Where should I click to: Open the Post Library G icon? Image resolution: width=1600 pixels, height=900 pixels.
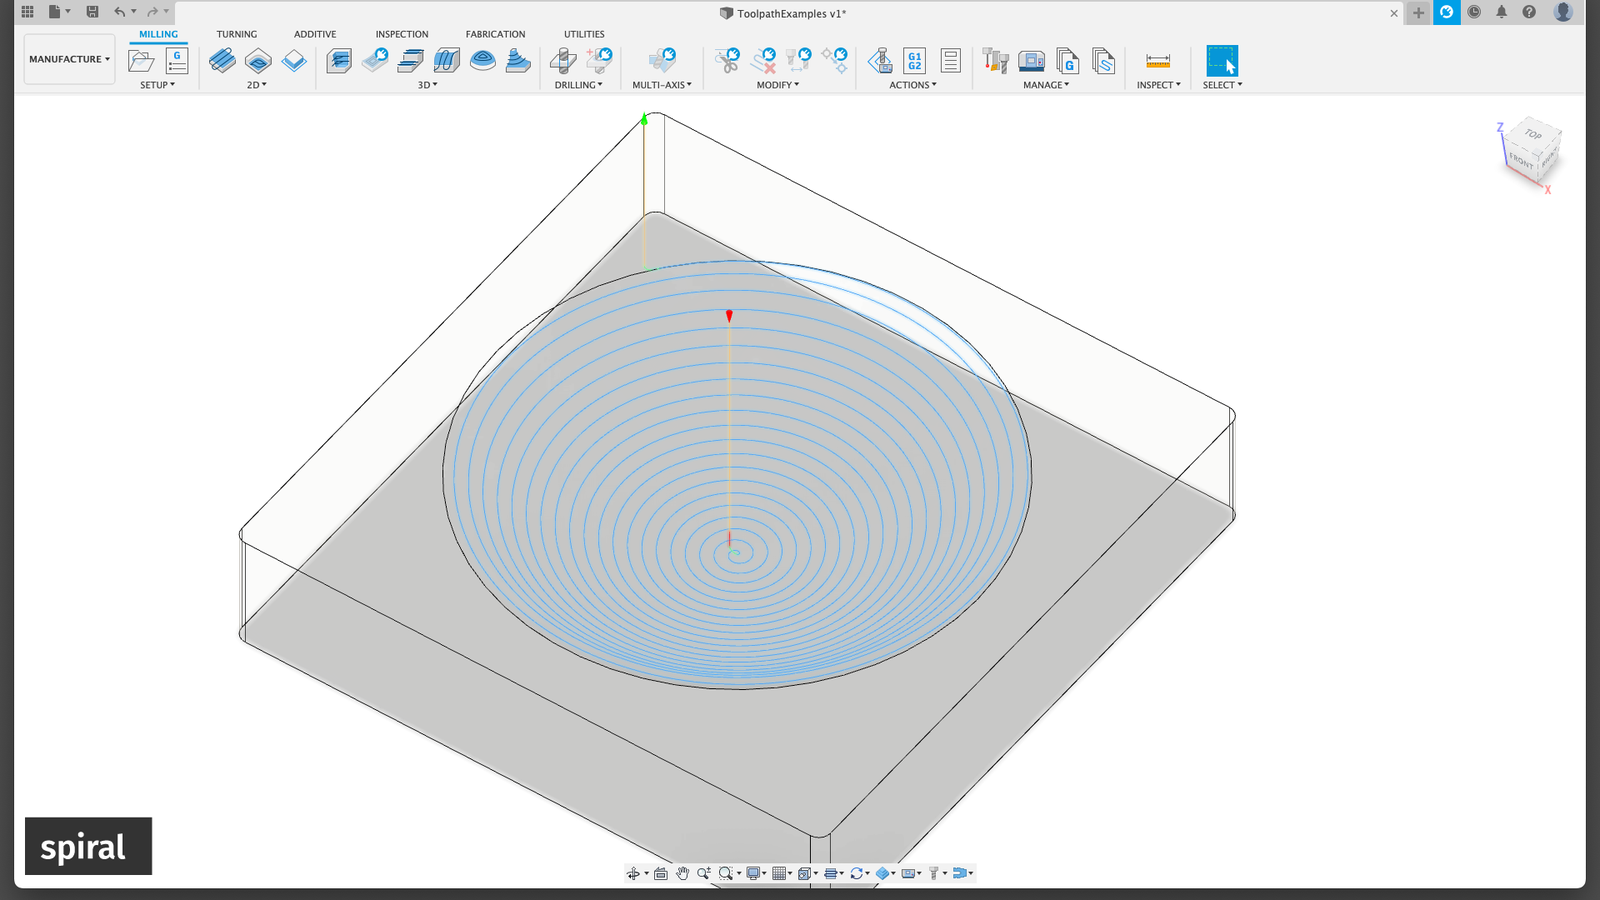[x=1068, y=61]
